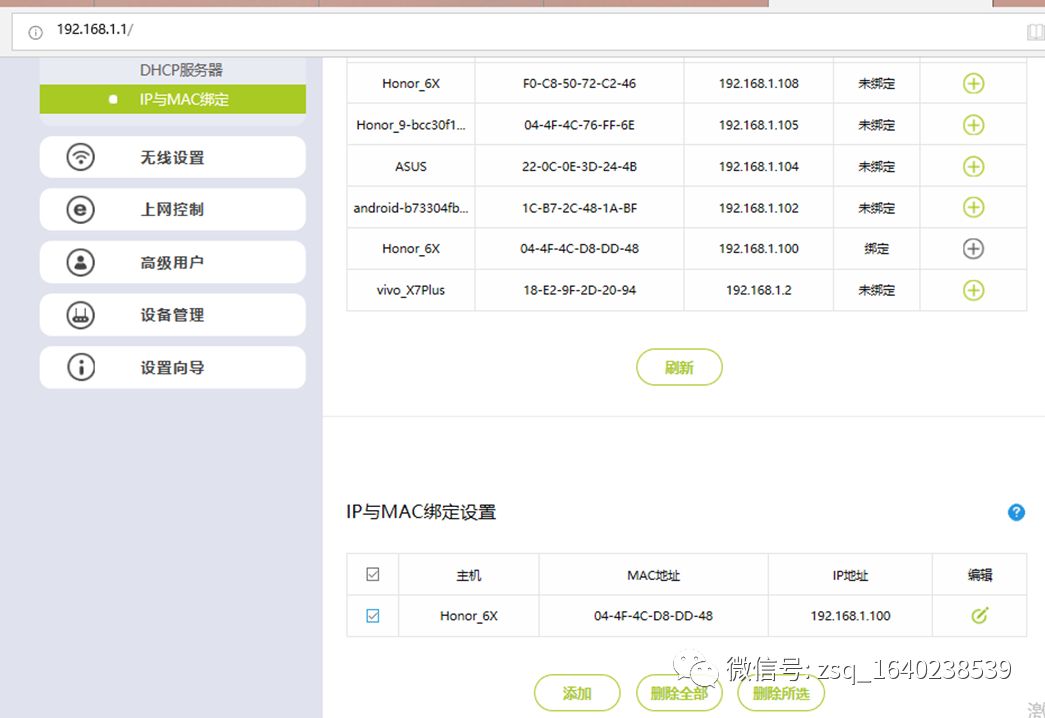Screen dimensions: 1045x718
Task: Click the plus icon for android-b73304fb
Action: (x=973, y=207)
